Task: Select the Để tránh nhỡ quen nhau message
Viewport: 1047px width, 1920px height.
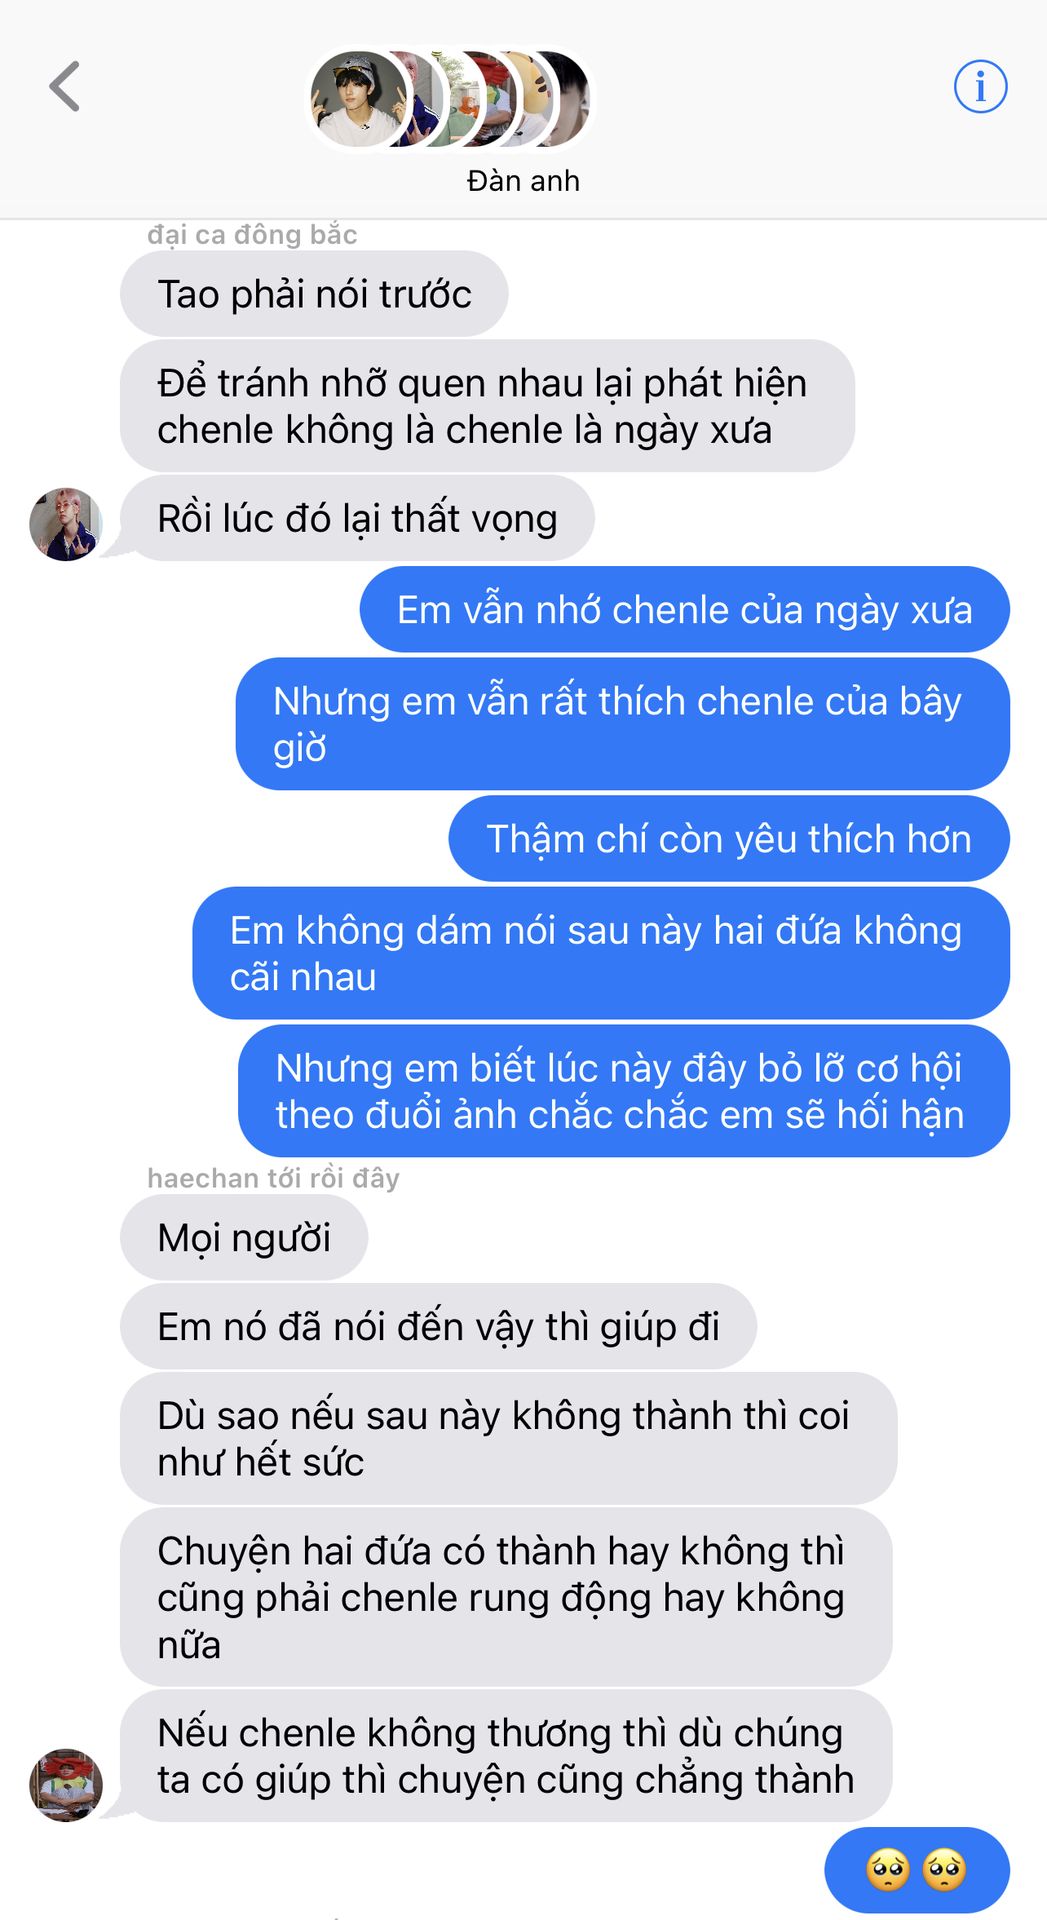Action: 487,406
